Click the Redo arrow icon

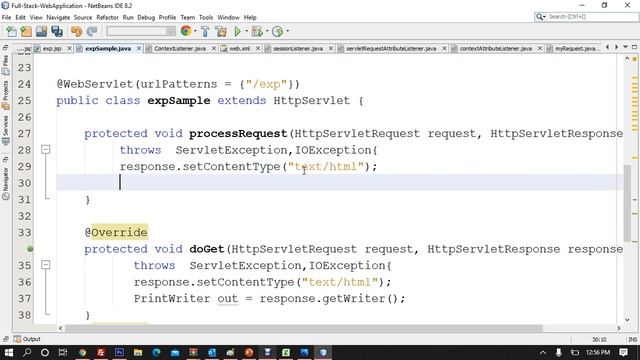click(x=92, y=31)
